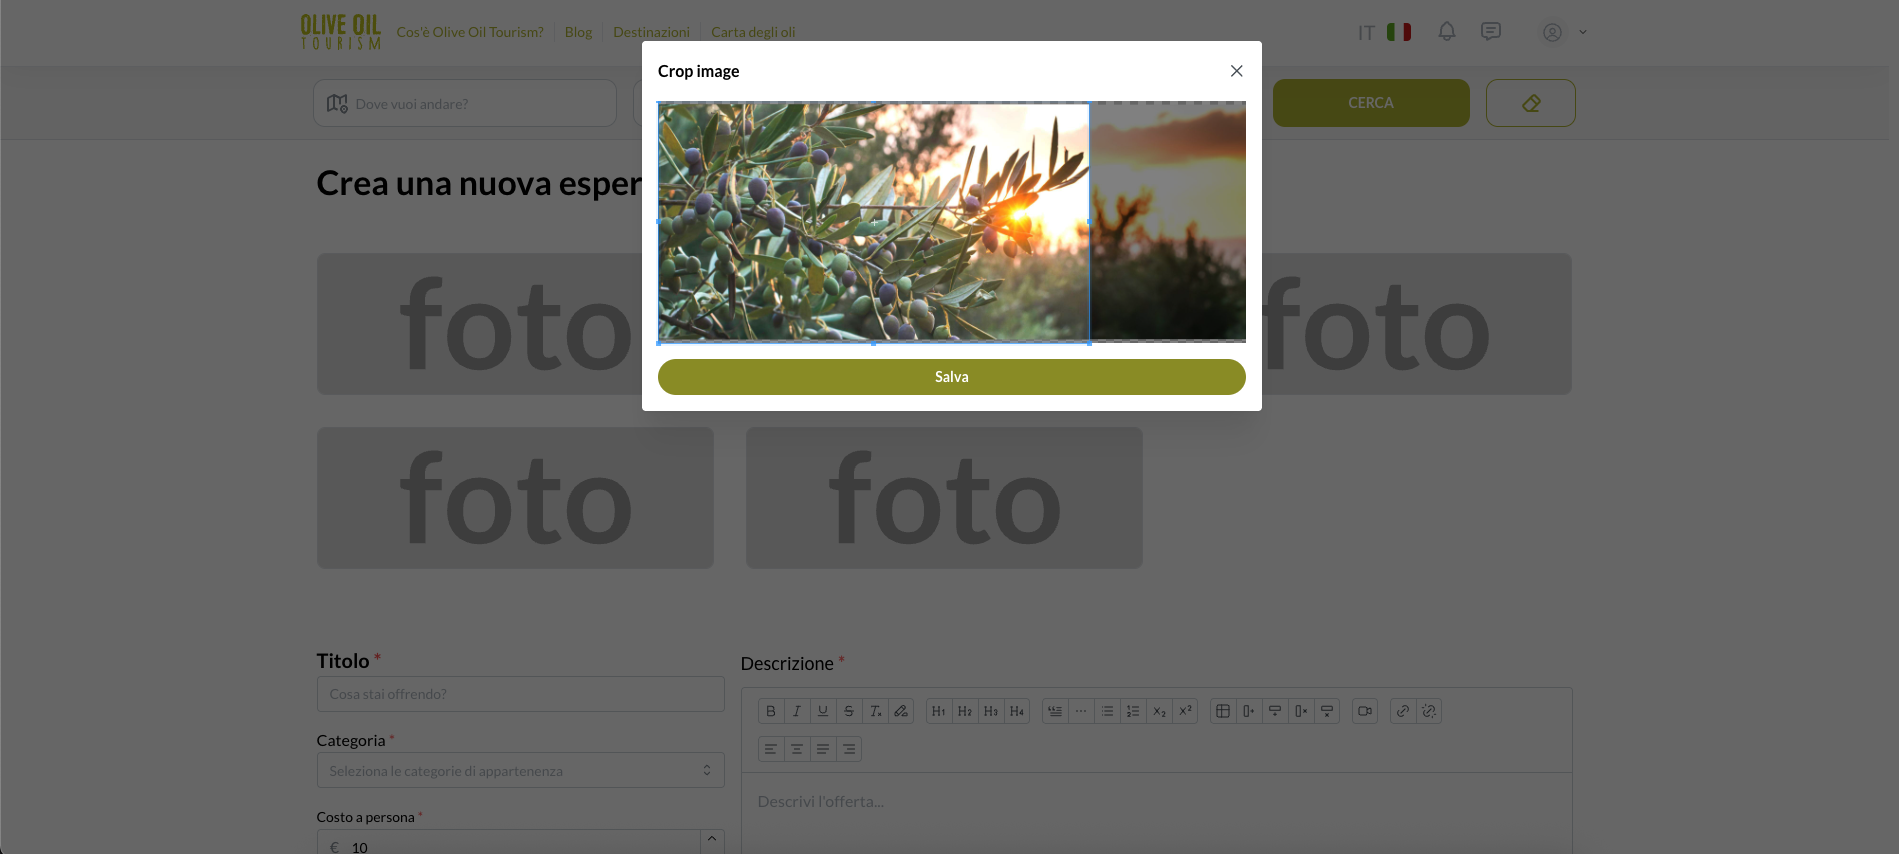The width and height of the screenshot is (1899, 854).
Task: Toggle bold formatting in the editor
Action: click(x=771, y=711)
